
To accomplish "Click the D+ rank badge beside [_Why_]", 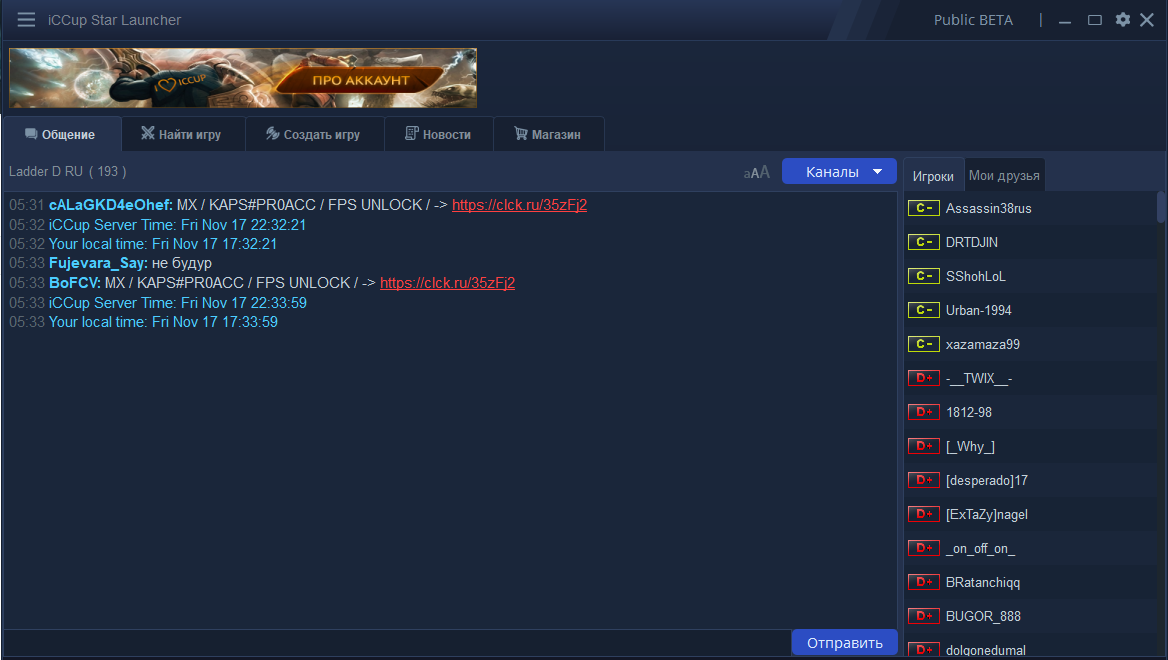I will point(924,445).
